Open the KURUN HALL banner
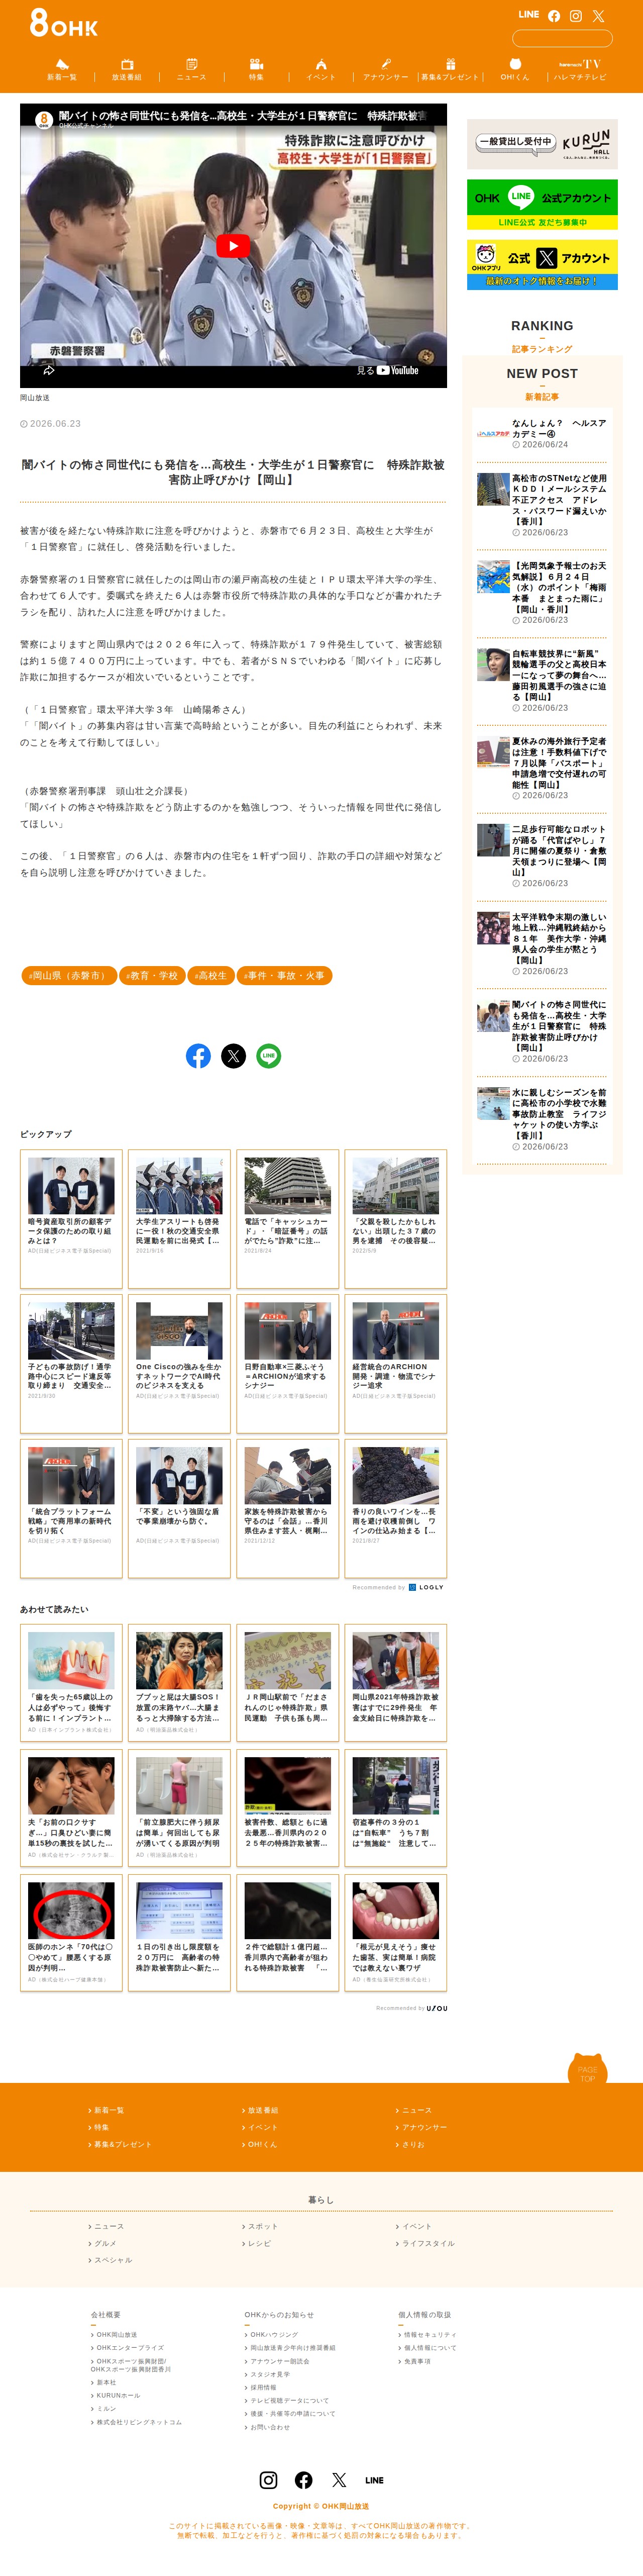The image size is (643, 2576). (542, 144)
